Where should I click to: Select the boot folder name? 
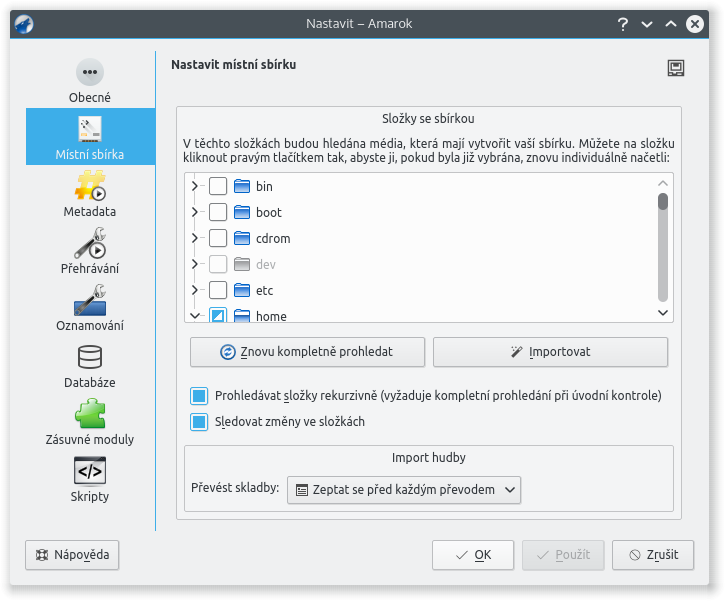pos(269,212)
